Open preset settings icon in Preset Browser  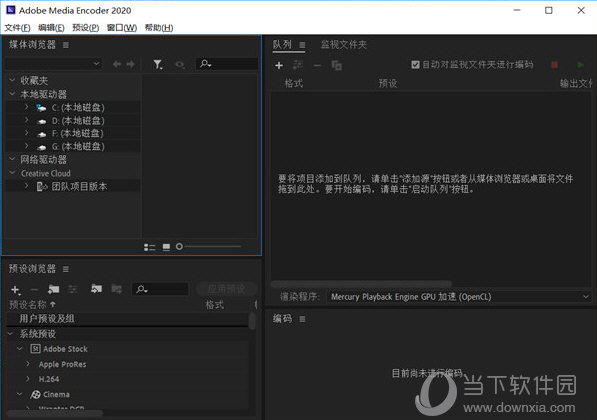(73, 290)
